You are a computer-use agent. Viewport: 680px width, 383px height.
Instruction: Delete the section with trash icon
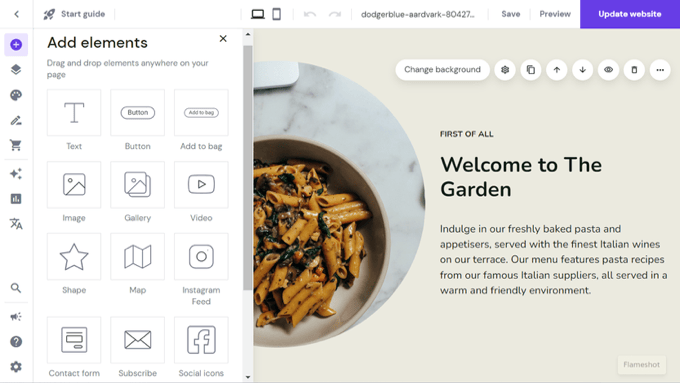click(634, 70)
